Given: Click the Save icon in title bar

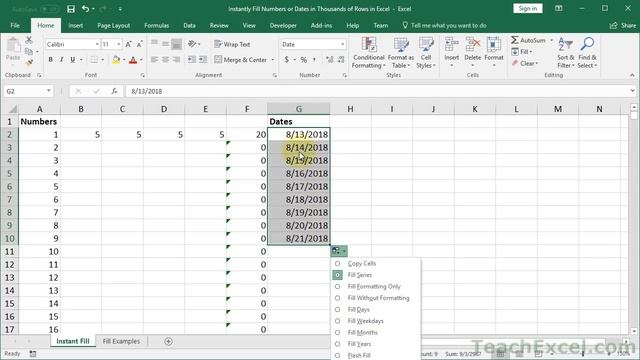Looking at the screenshot, I should [71, 9].
